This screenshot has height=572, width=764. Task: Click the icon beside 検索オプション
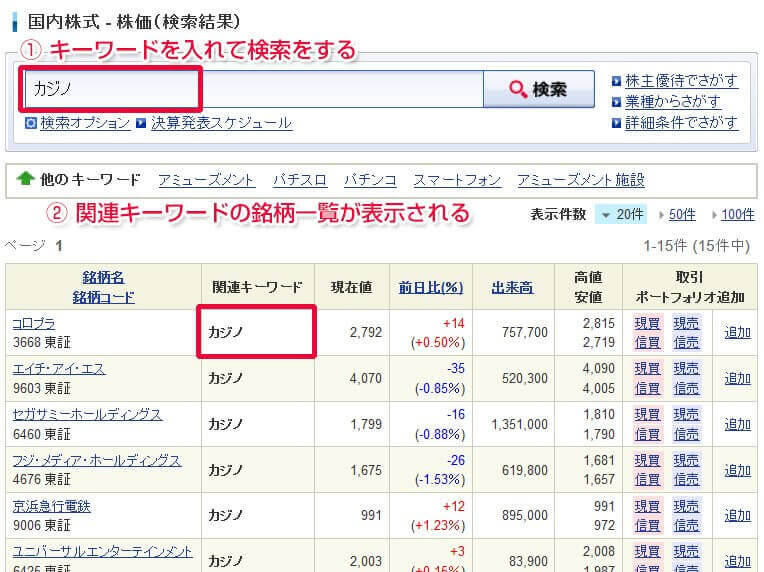point(31,123)
